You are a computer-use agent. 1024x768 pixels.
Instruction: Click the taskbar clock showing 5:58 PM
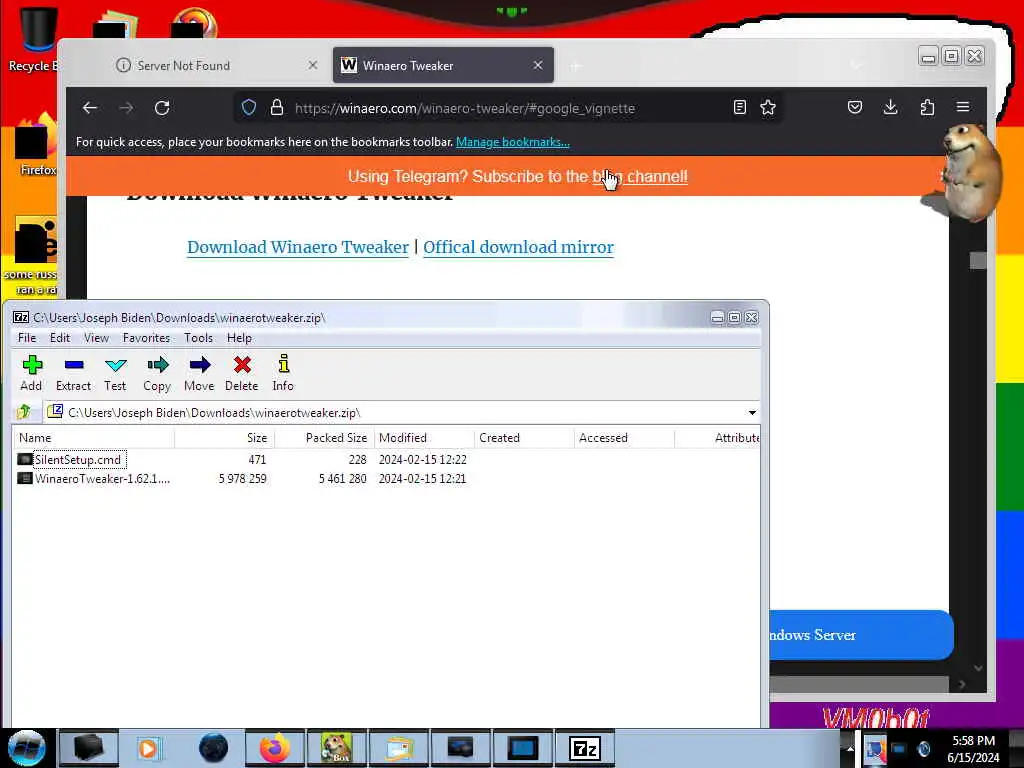(x=973, y=749)
